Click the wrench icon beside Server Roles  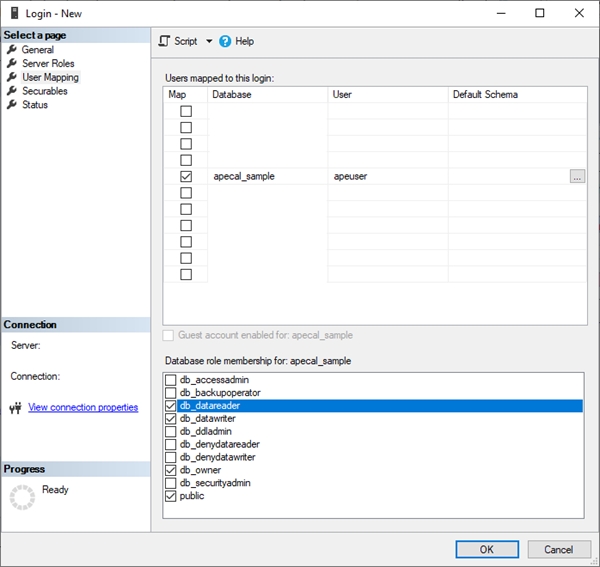point(12,64)
